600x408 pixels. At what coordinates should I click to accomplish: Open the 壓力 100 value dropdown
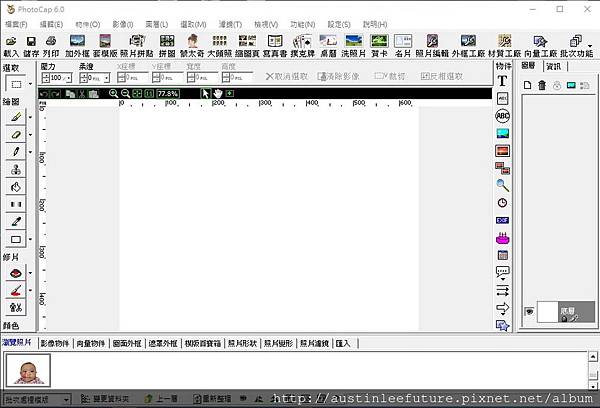point(69,78)
